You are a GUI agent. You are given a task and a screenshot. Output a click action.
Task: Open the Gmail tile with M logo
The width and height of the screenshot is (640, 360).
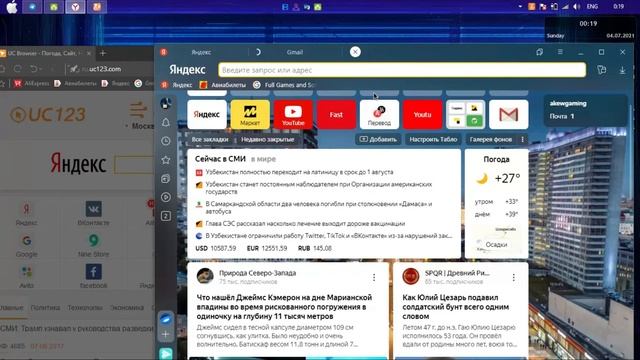[509, 114]
